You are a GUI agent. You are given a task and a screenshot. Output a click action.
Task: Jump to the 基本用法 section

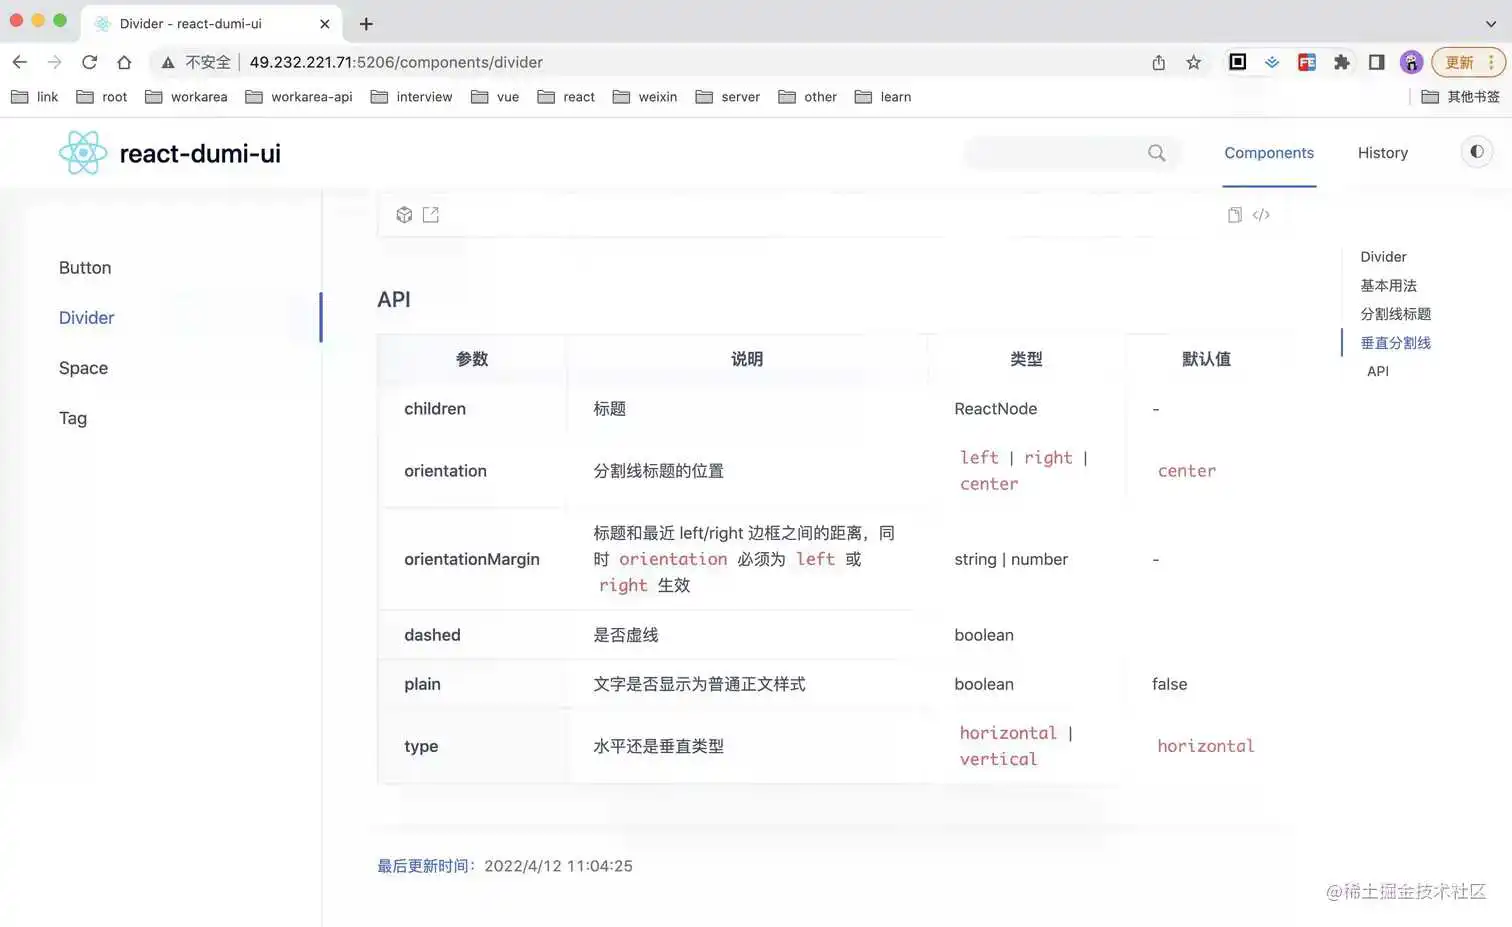[1389, 286]
